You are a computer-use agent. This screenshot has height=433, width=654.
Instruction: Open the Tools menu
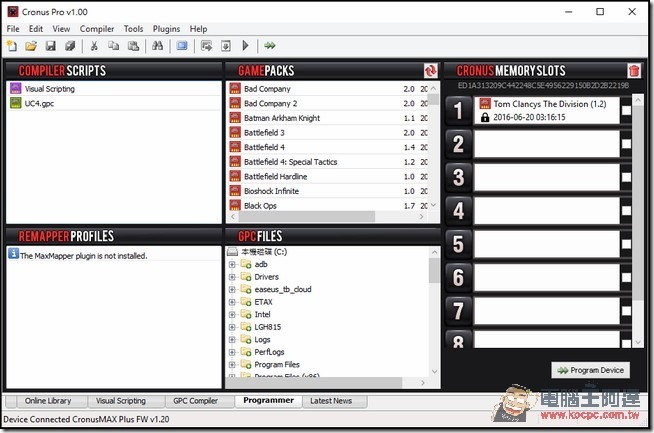(133, 29)
